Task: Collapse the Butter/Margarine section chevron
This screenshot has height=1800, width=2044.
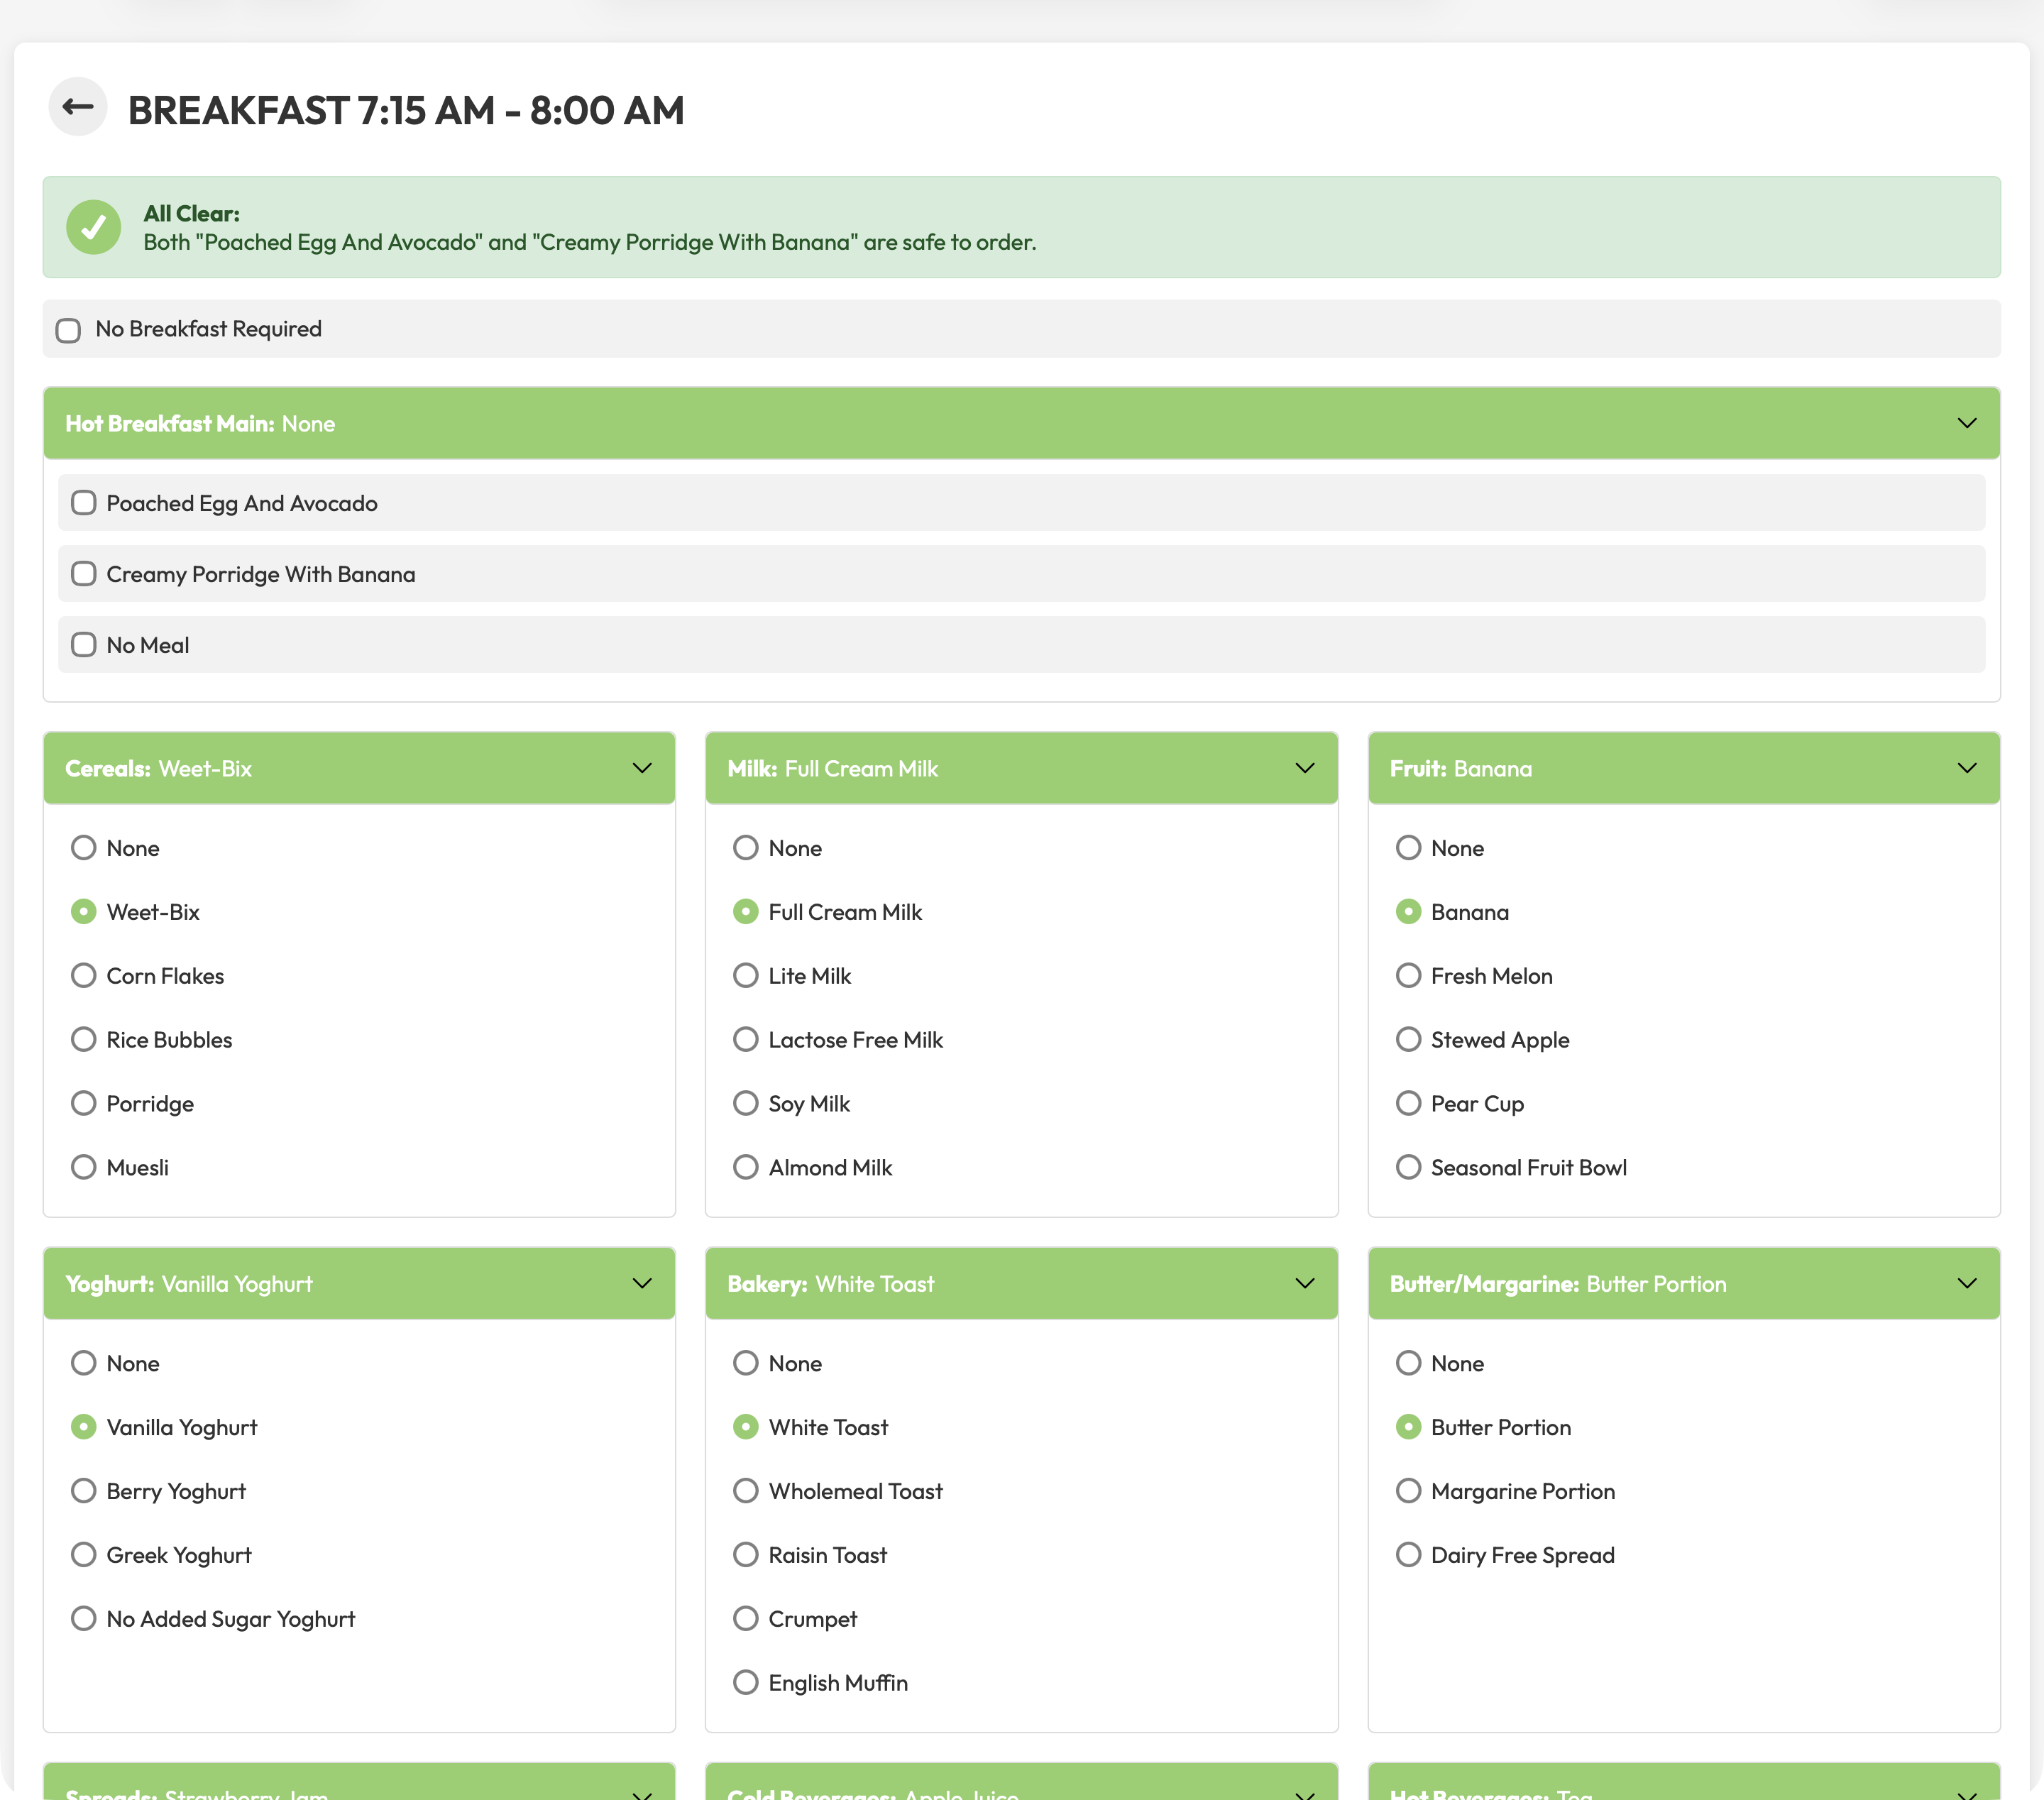Action: [x=1966, y=1283]
